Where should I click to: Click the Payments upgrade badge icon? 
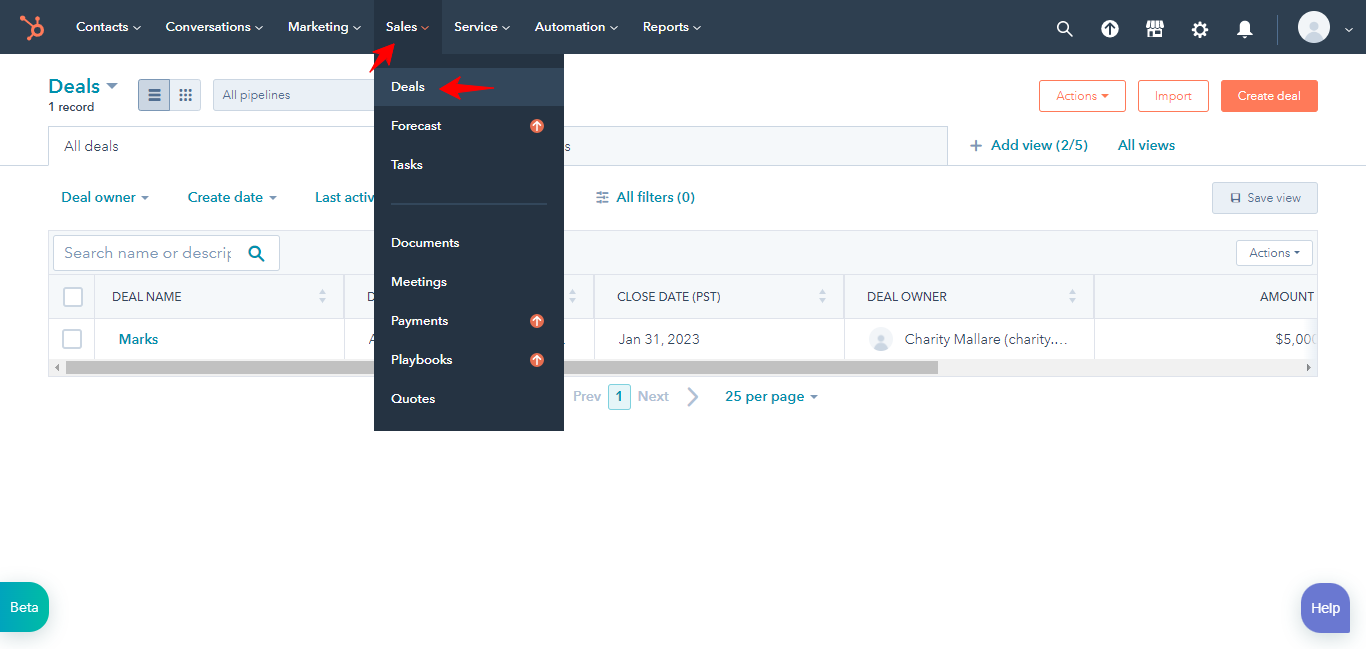537,321
